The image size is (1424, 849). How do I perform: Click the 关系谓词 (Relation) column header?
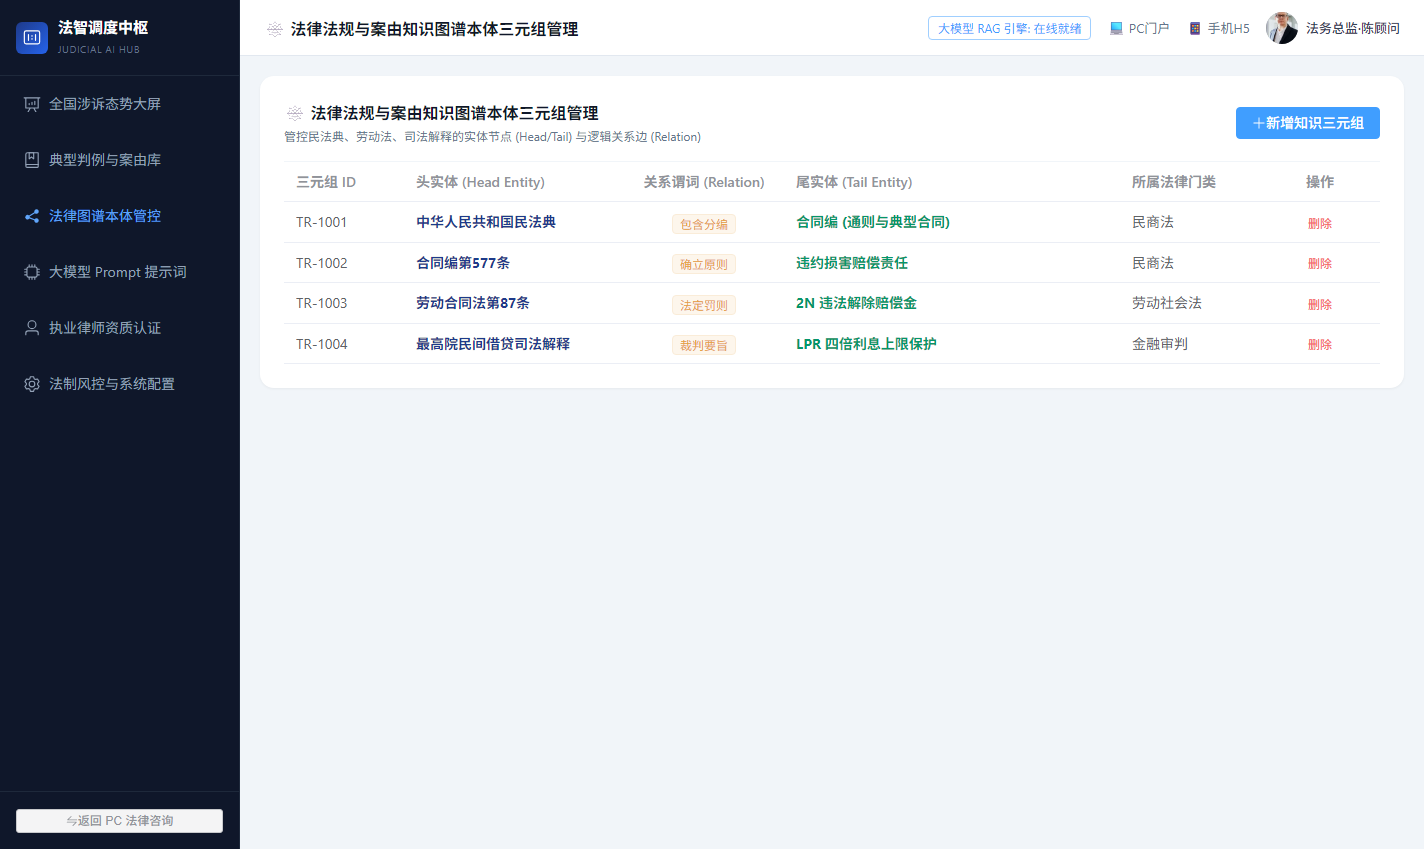[704, 182]
